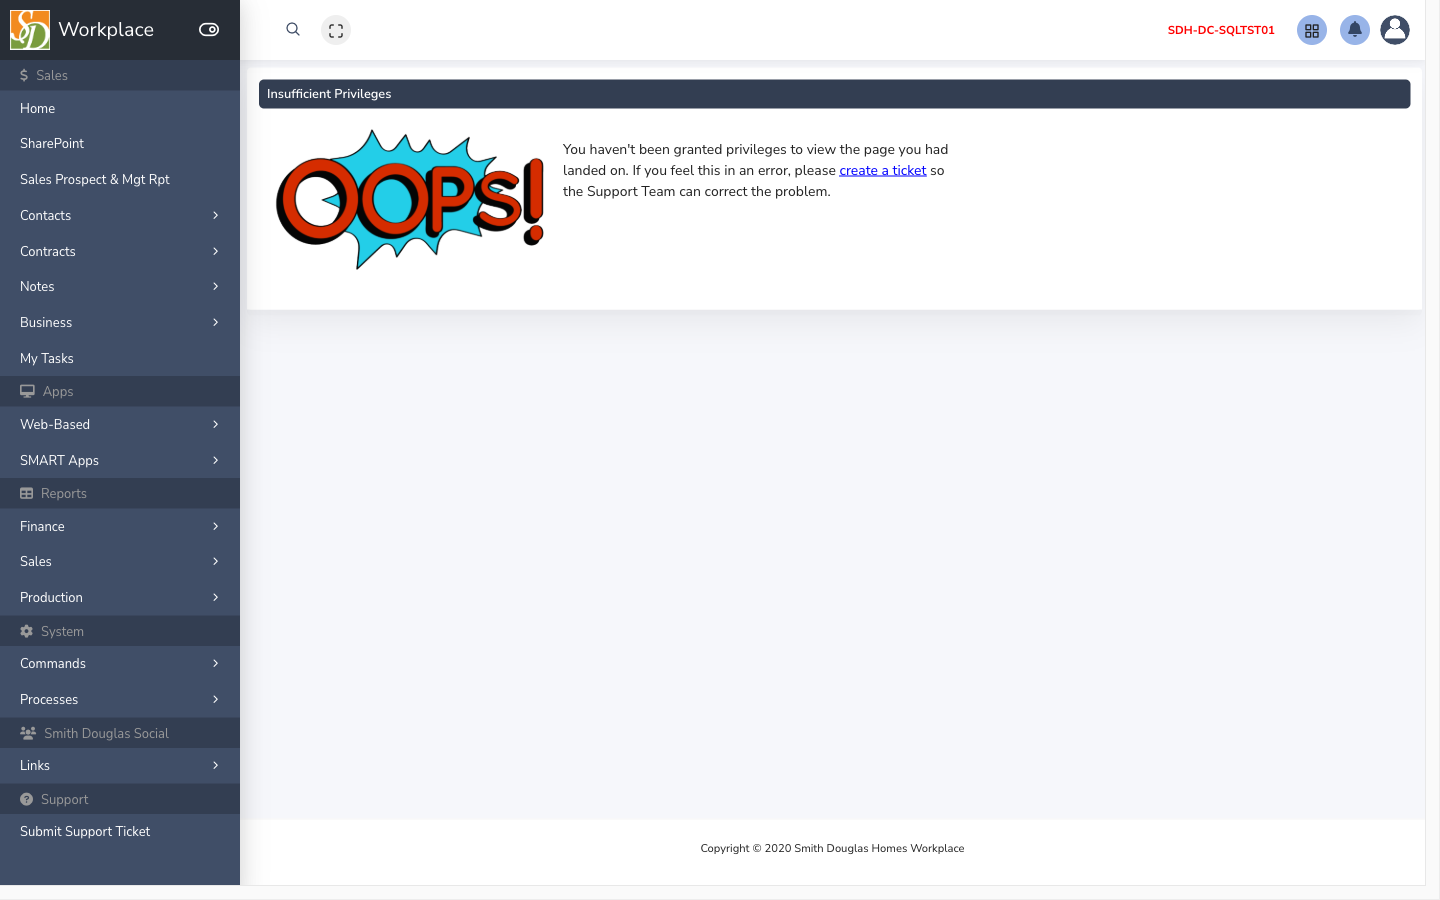Image resolution: width=1440 pixels, height=900 pixels.
Task: Expand the Processes chevron
Action: pos(215,699)
